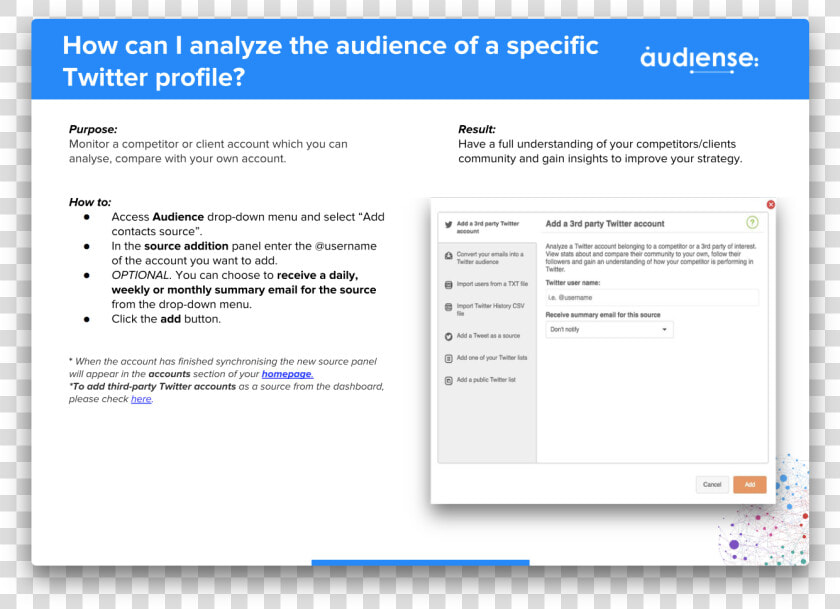Click the Twitter bird icon in the dialog sidebar

point(448,224)
